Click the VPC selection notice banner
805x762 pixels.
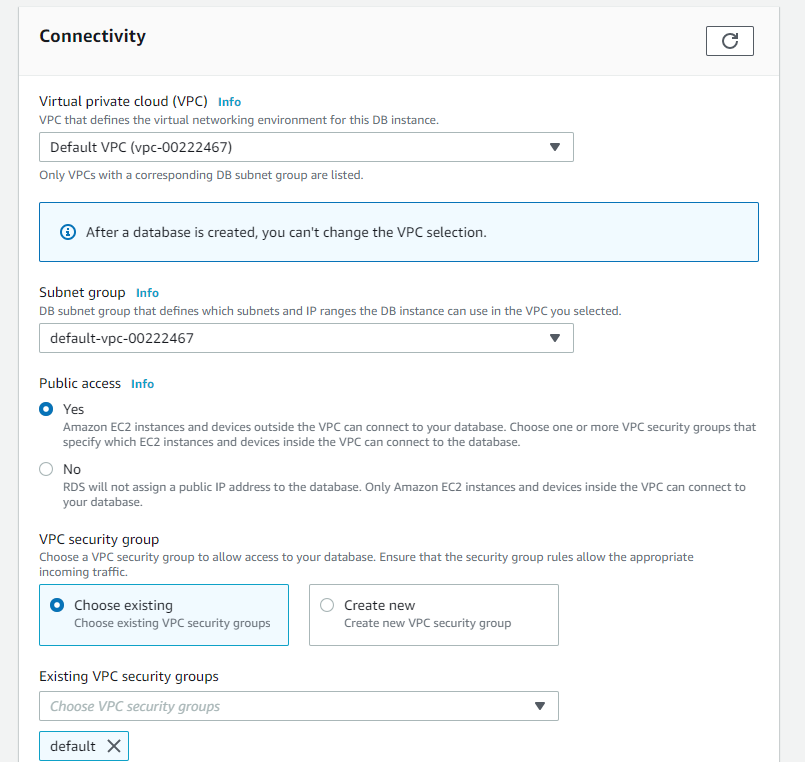399,232
